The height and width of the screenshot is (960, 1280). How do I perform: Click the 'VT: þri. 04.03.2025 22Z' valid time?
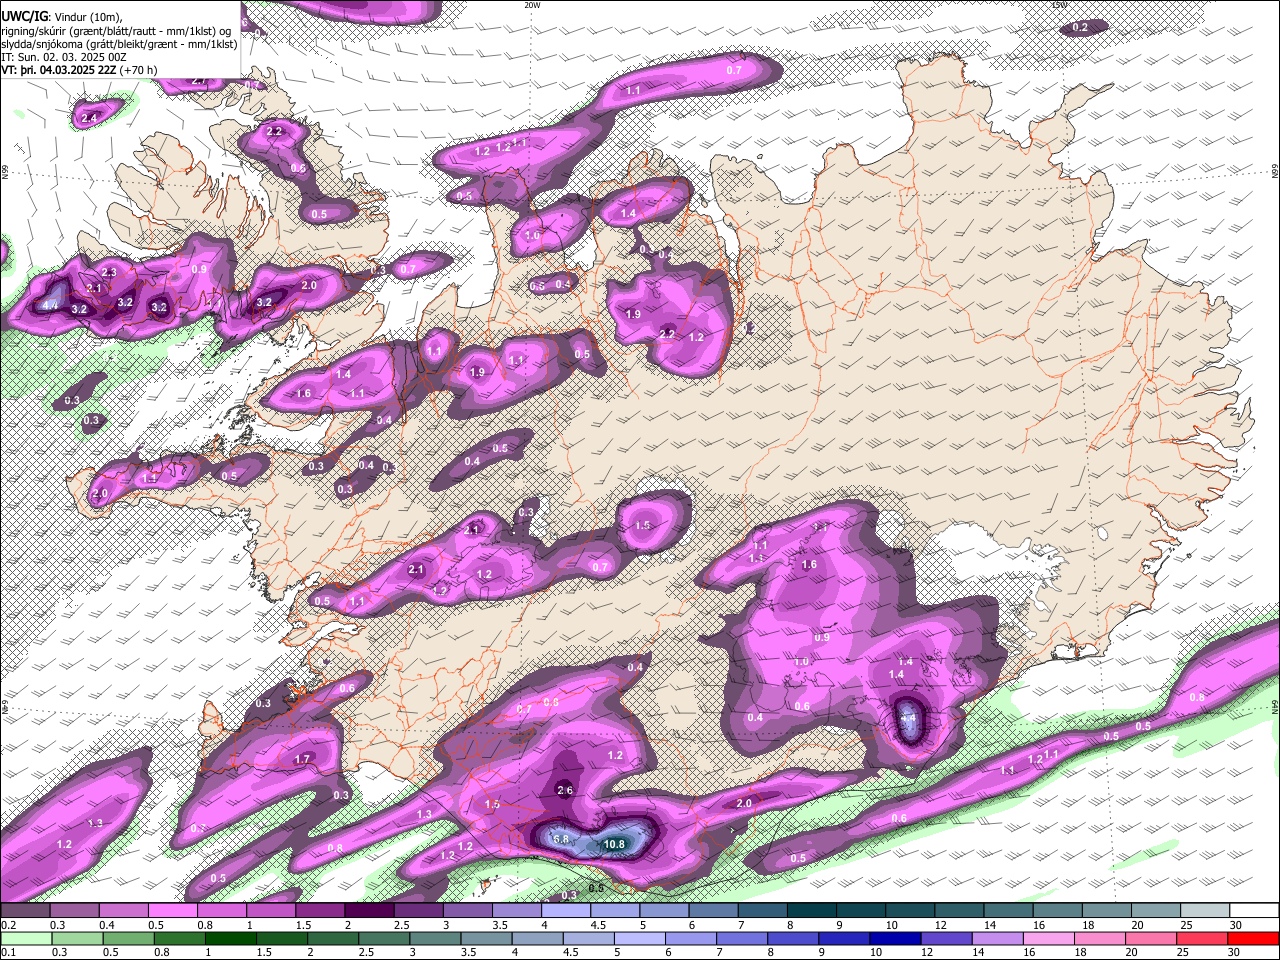58,70
